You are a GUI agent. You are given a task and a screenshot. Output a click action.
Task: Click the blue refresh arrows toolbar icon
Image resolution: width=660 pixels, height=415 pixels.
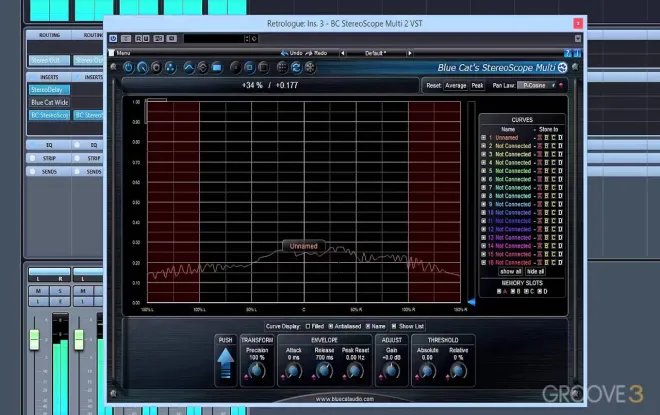296,67
